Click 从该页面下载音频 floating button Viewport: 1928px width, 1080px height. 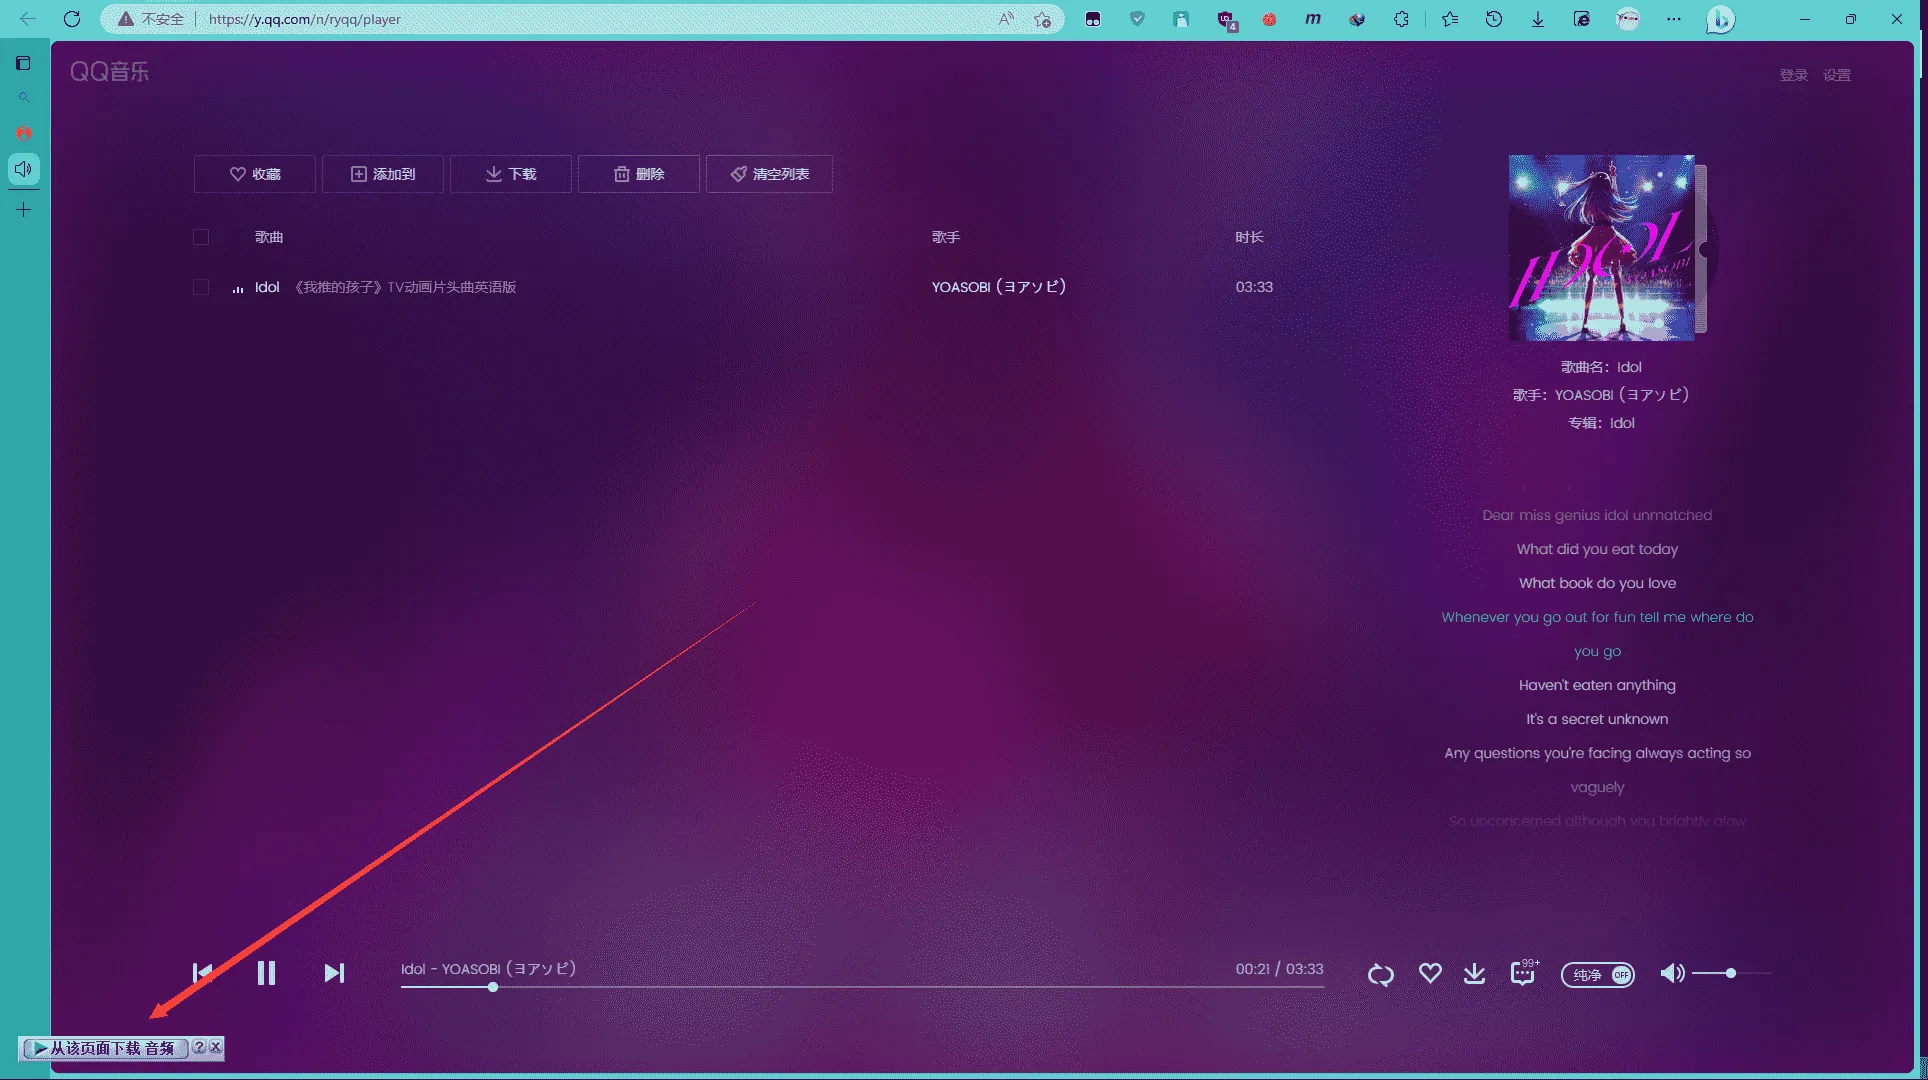[x=105, y=1048]
